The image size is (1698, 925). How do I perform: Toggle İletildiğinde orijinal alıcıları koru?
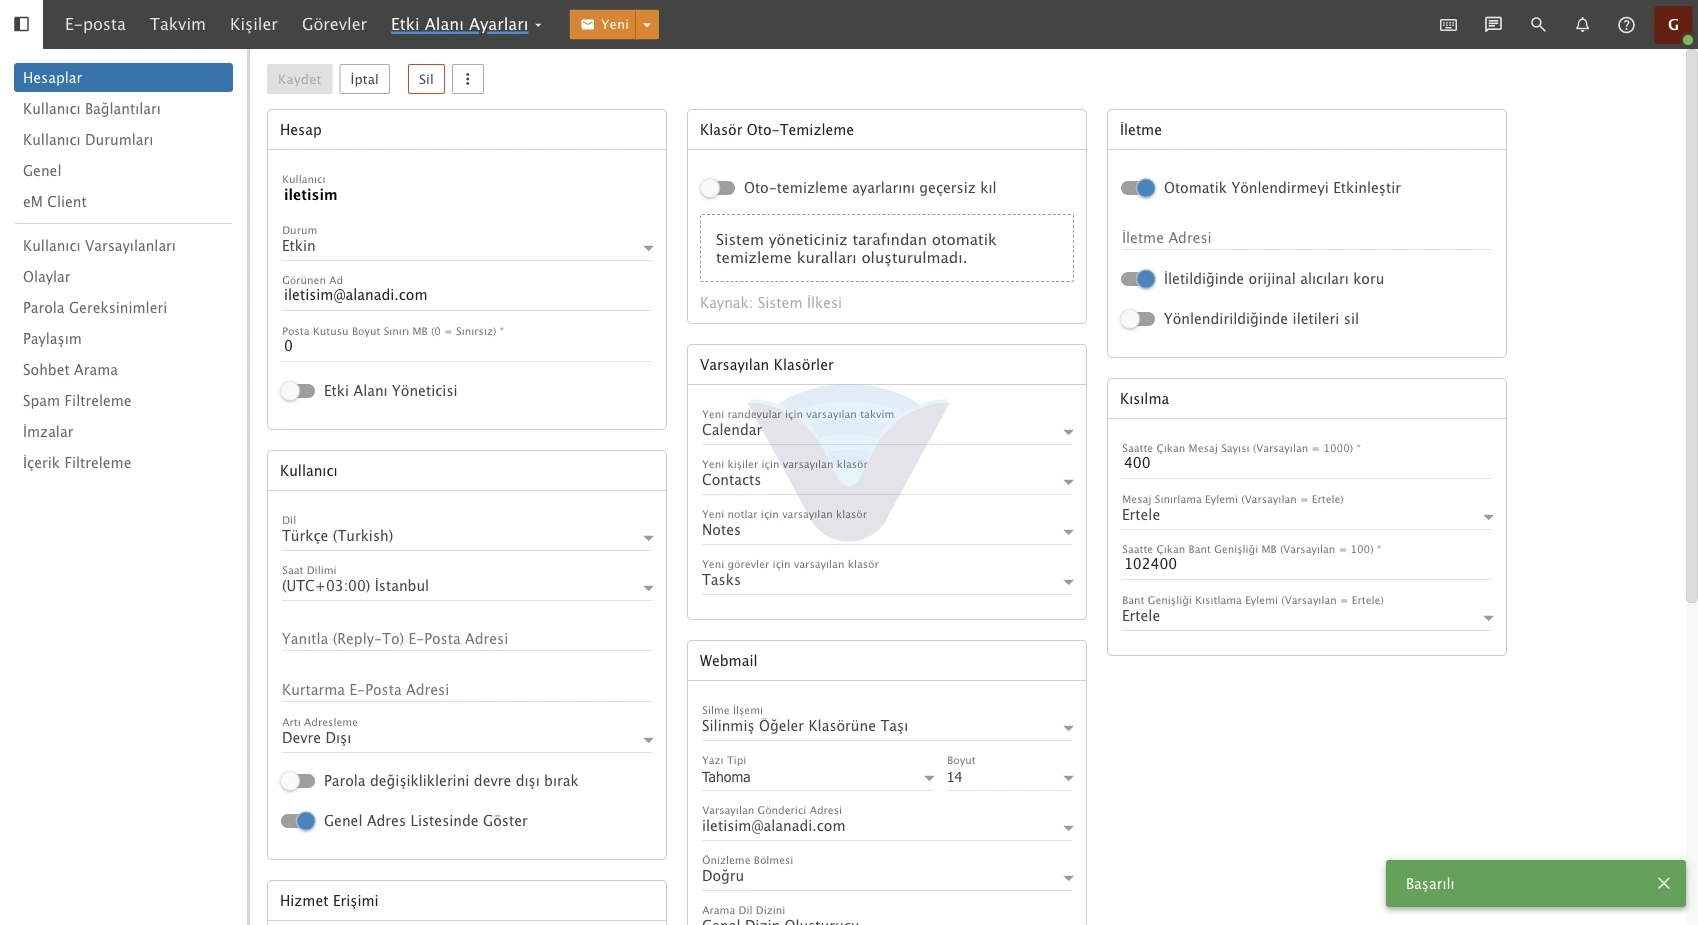pos(1138,279)
